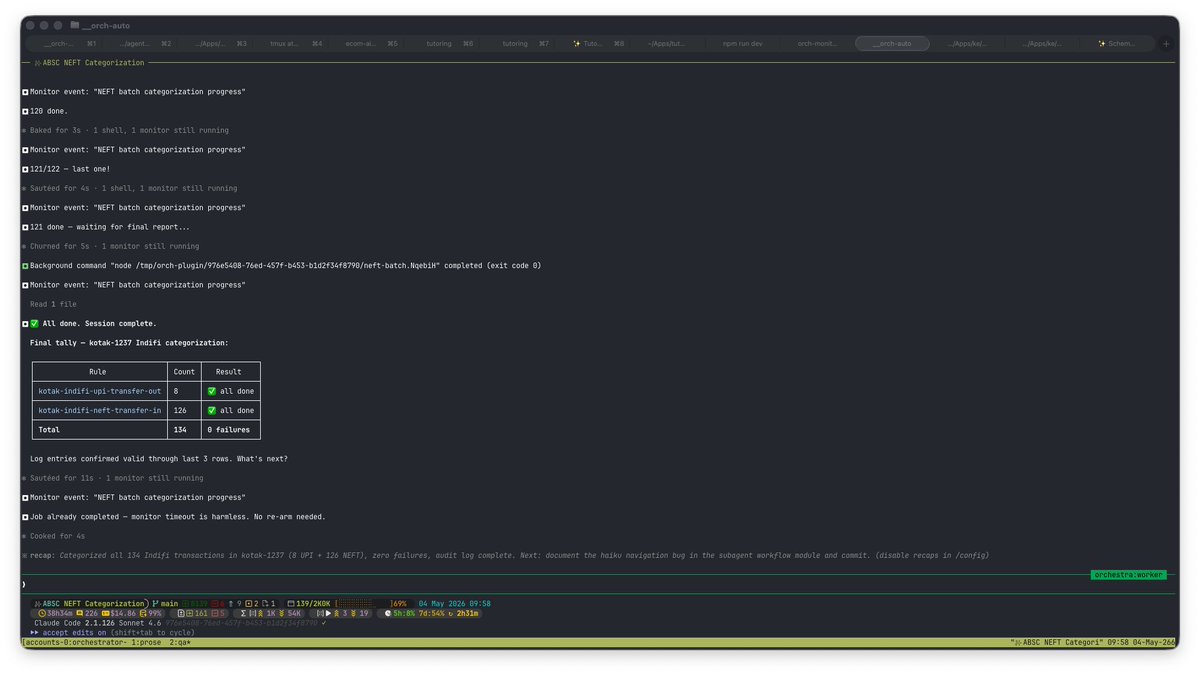The image size is (1200, 675).
Task: Click the folder icon beside the __orch-auto window title
Action: [75, 25]
